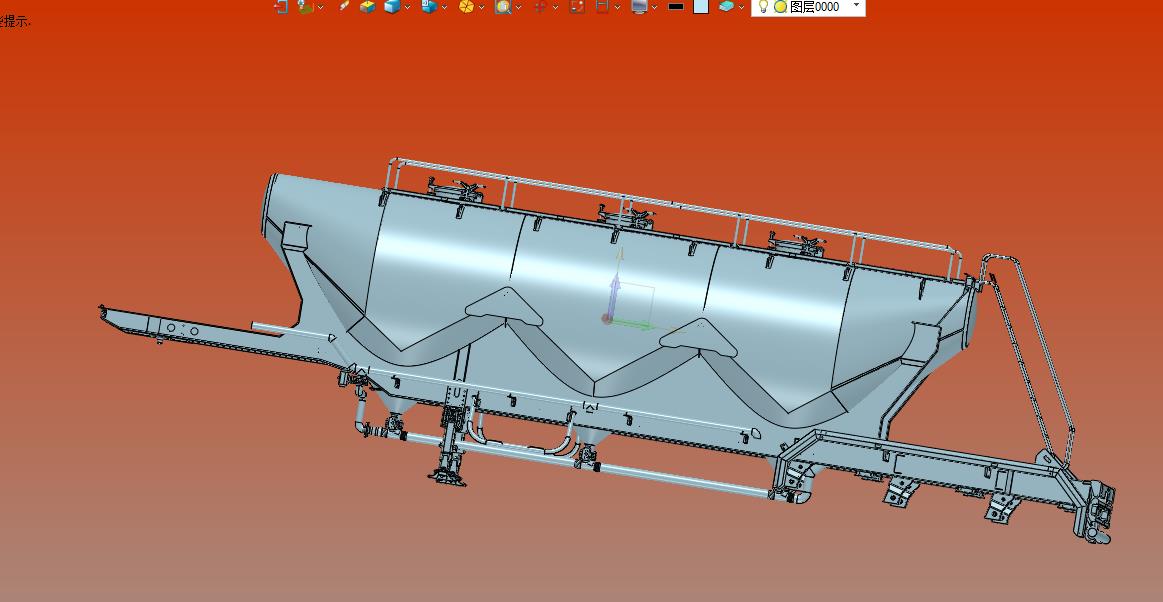Click the blue cube with document icon
This screenshot has height=602, width=1163.
tap(429, 6)
